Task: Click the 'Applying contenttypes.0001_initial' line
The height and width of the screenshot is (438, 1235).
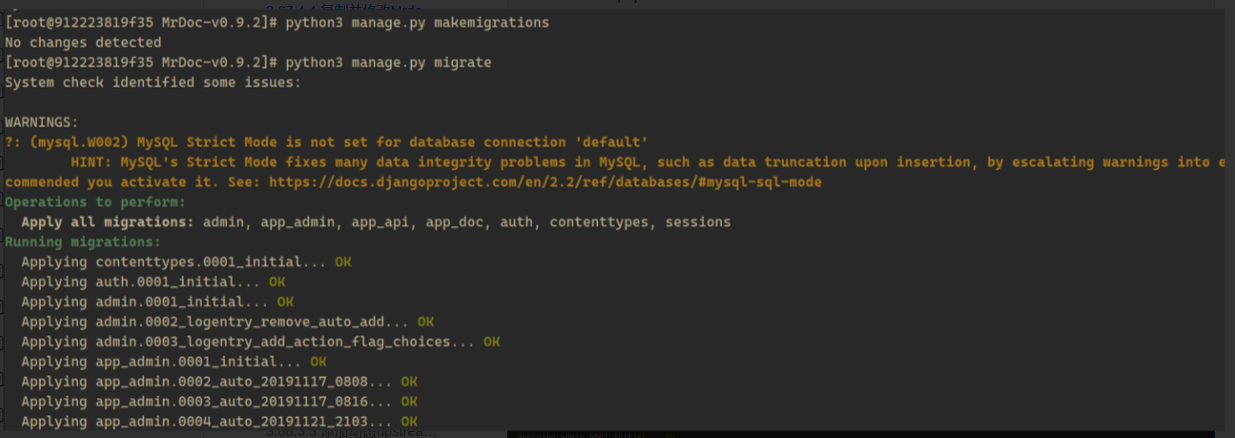Action: point(173,262)
